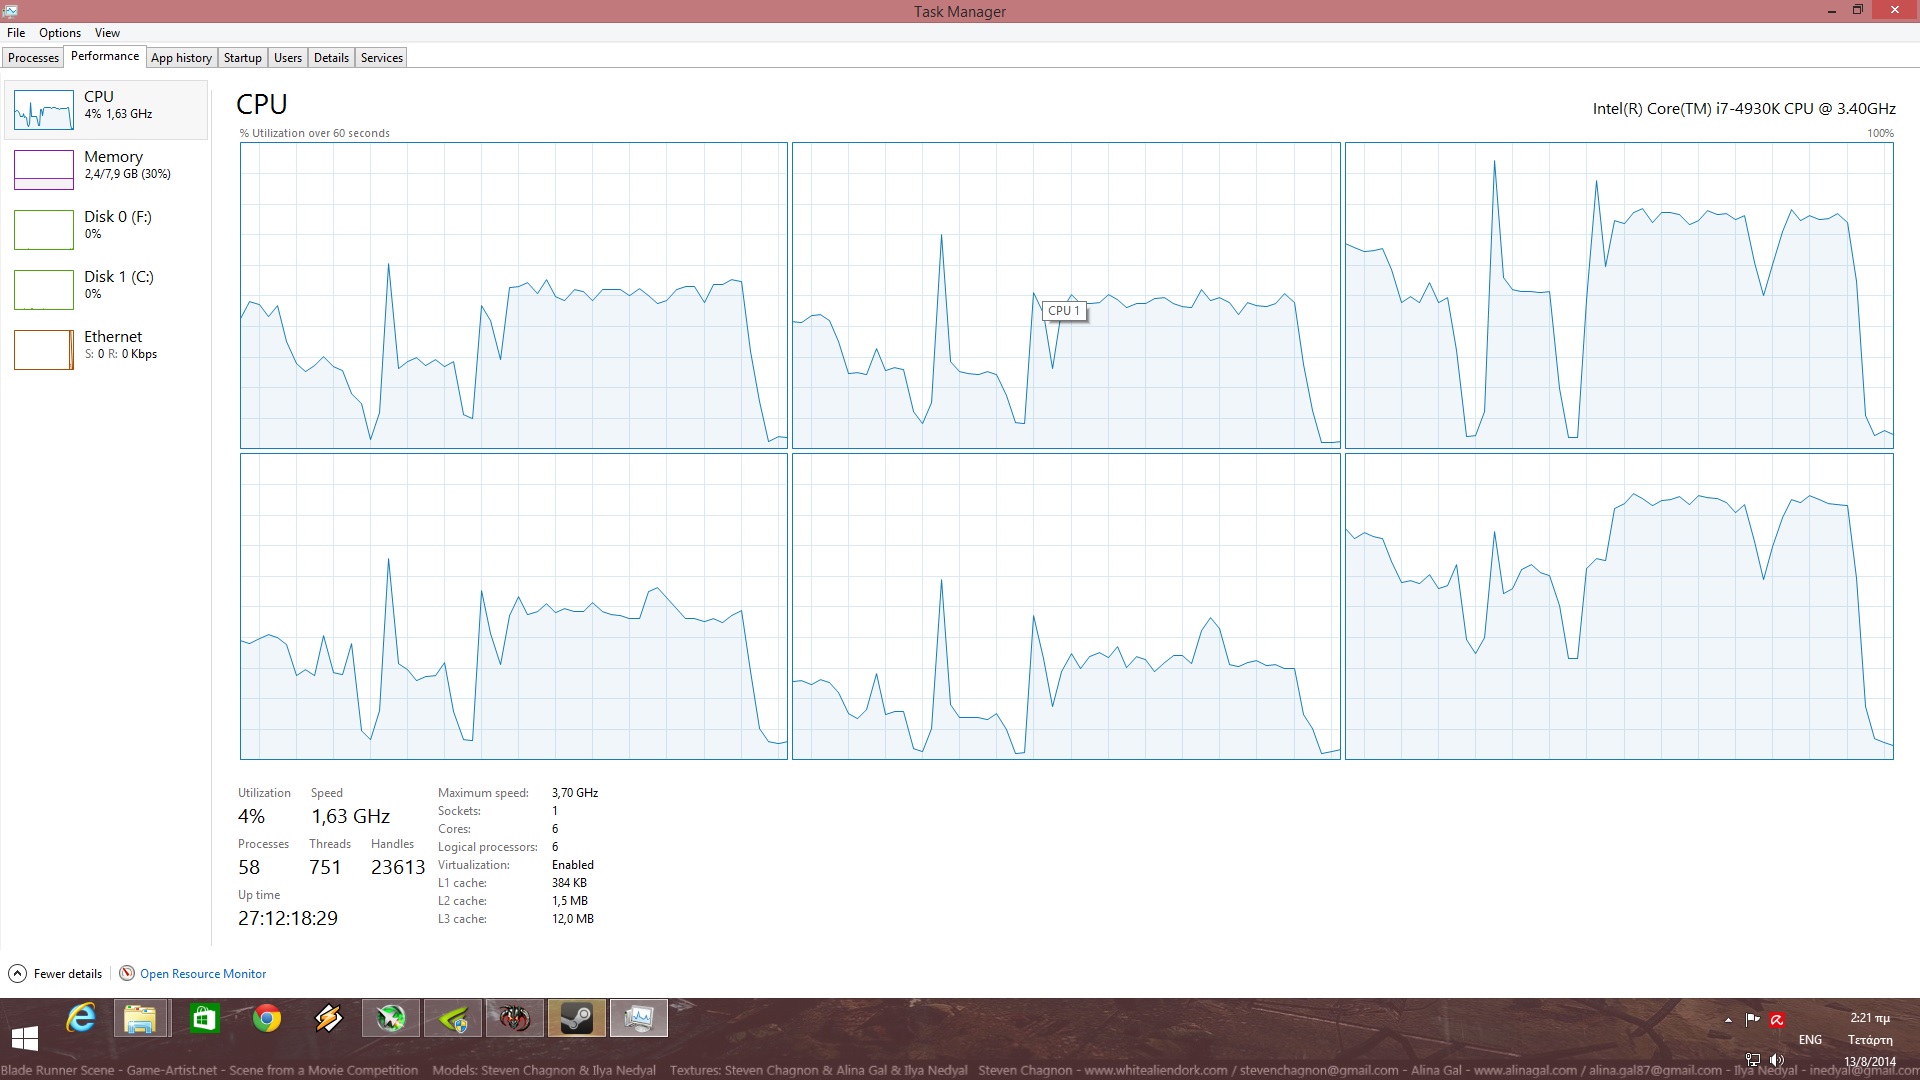Go to the Details tab
Viewport: 1920px width, 1080px height.
pyautogui.click(x=331, y=58)
